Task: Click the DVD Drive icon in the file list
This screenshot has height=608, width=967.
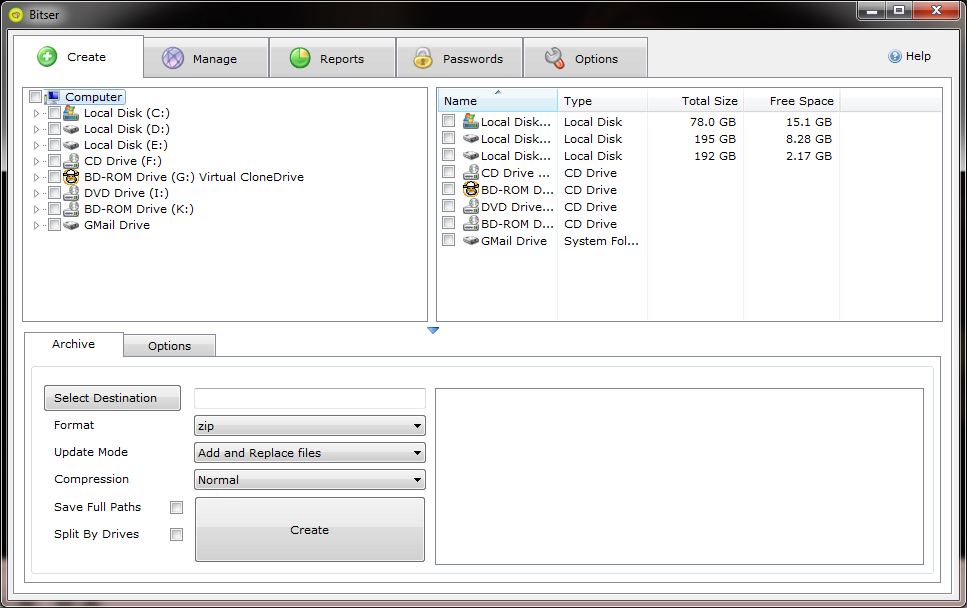Action: tap(471, 207)
